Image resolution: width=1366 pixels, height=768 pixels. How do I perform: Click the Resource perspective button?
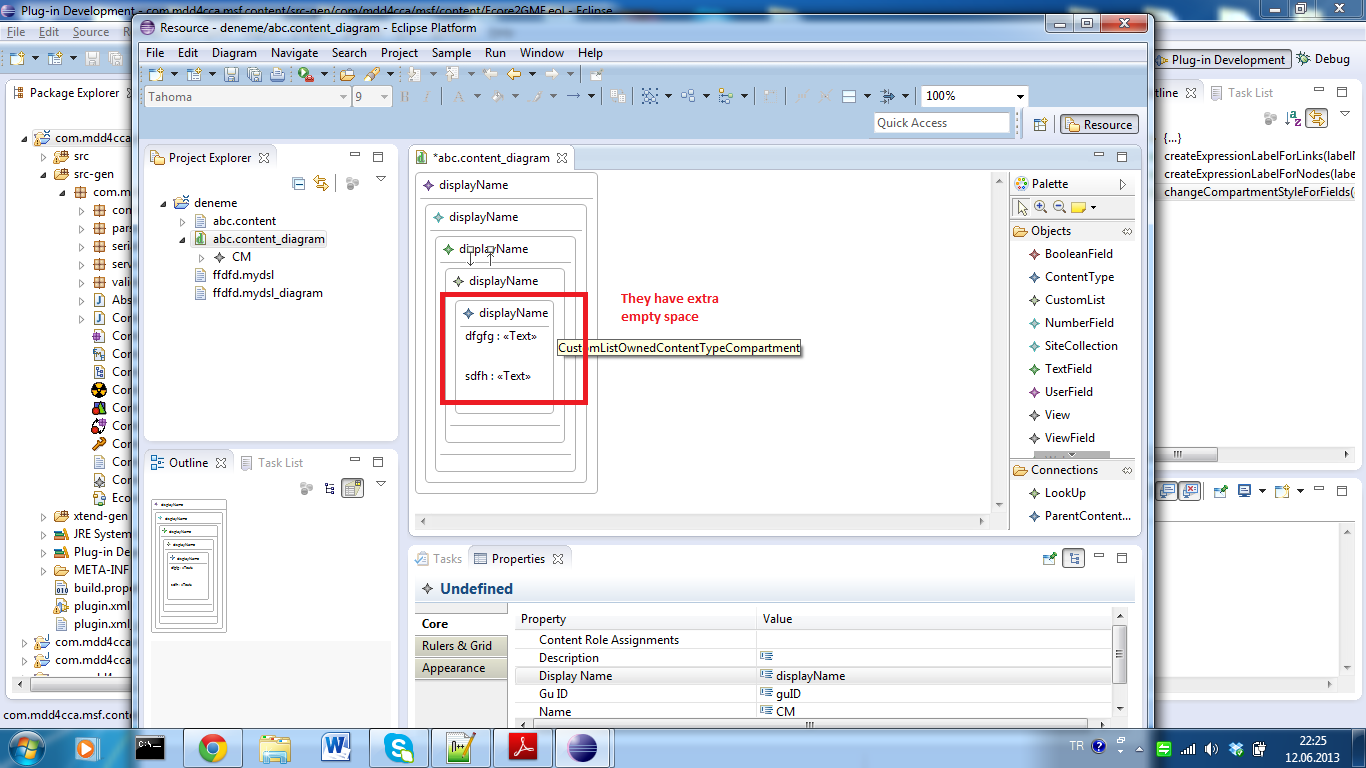(x=1099, y=124)
